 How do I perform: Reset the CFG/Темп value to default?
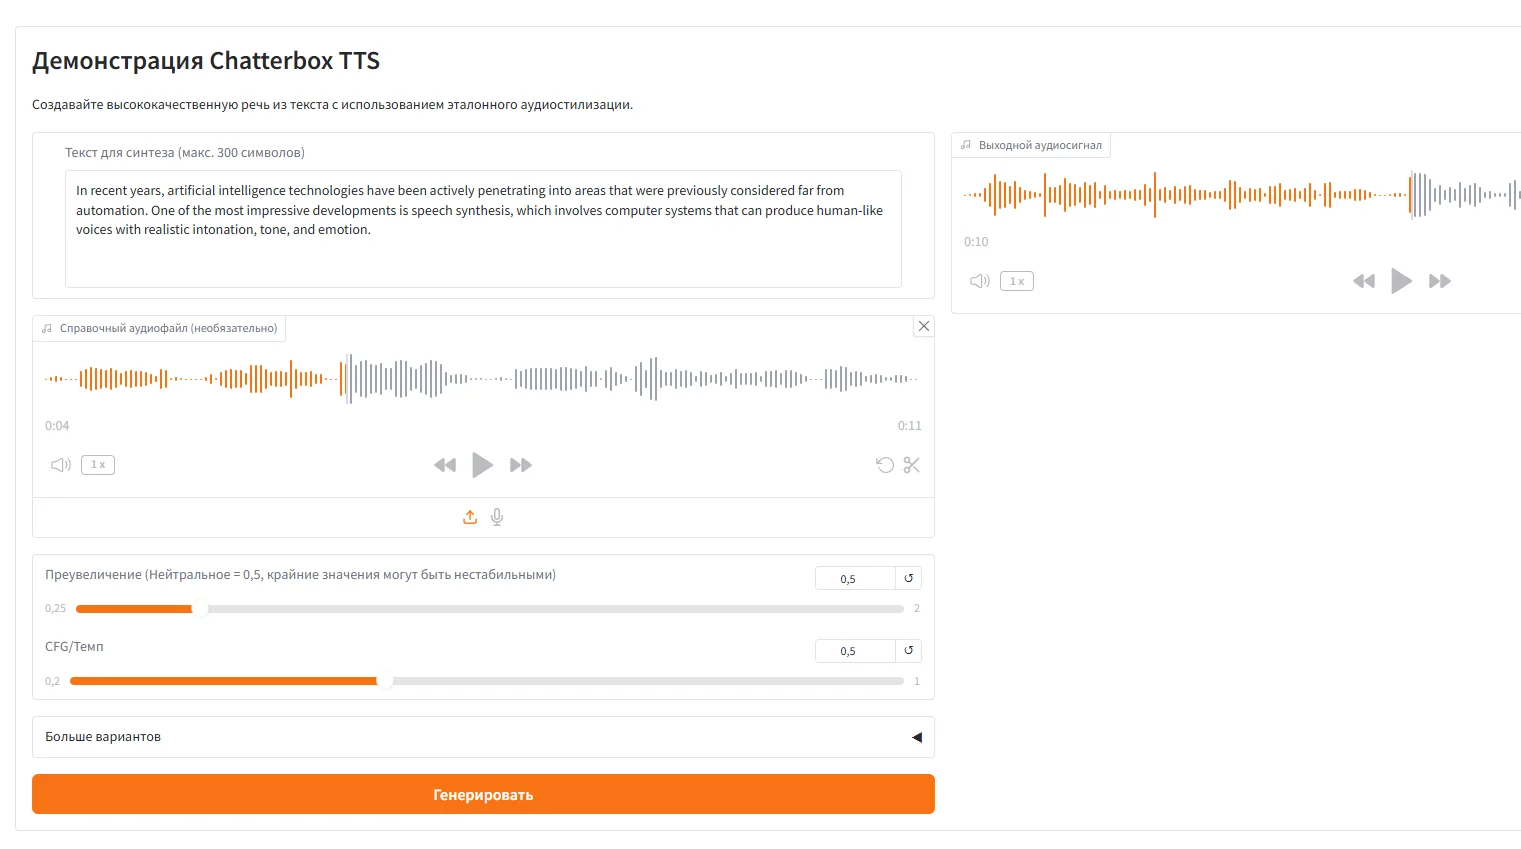[909, 650]
